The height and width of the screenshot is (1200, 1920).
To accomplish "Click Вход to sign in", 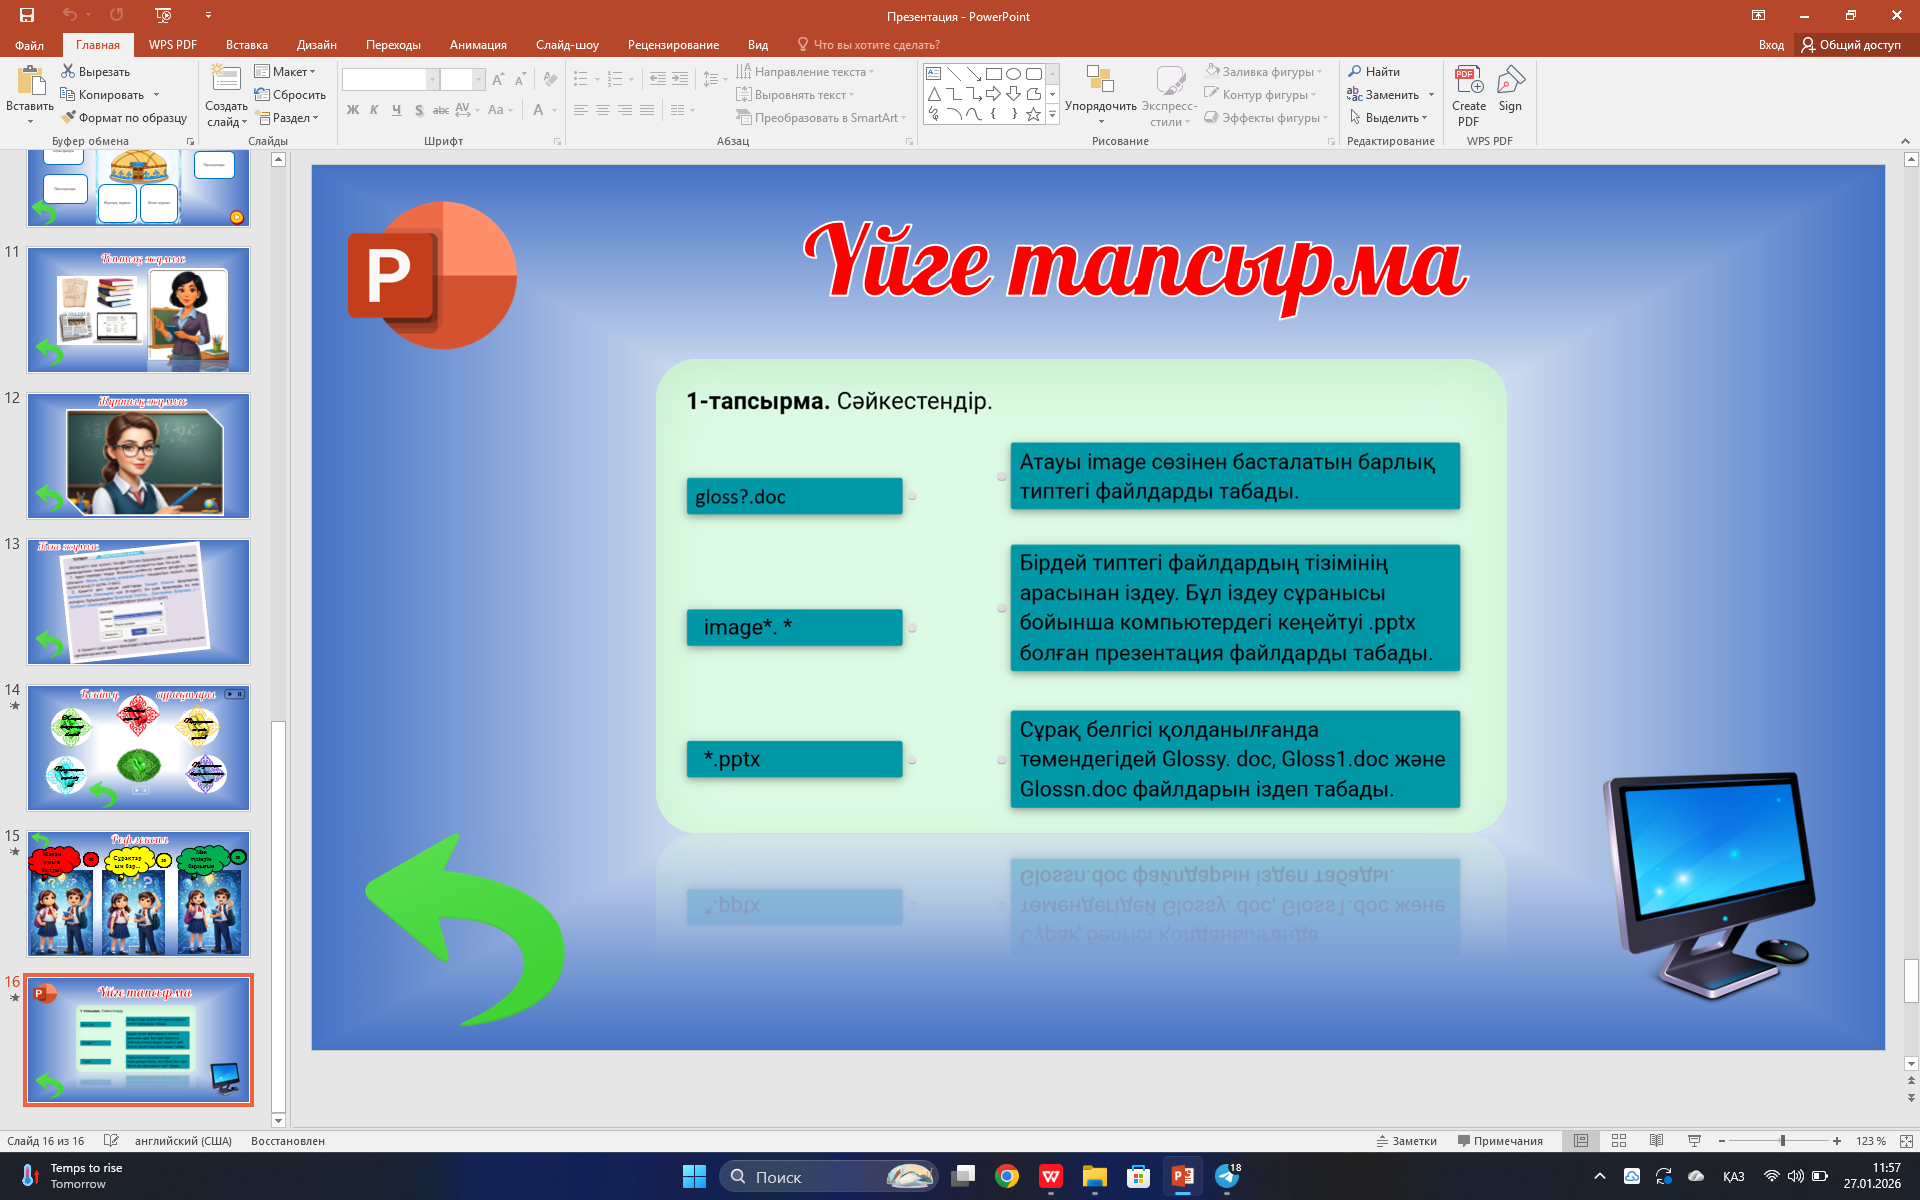I will (1771, 44).
